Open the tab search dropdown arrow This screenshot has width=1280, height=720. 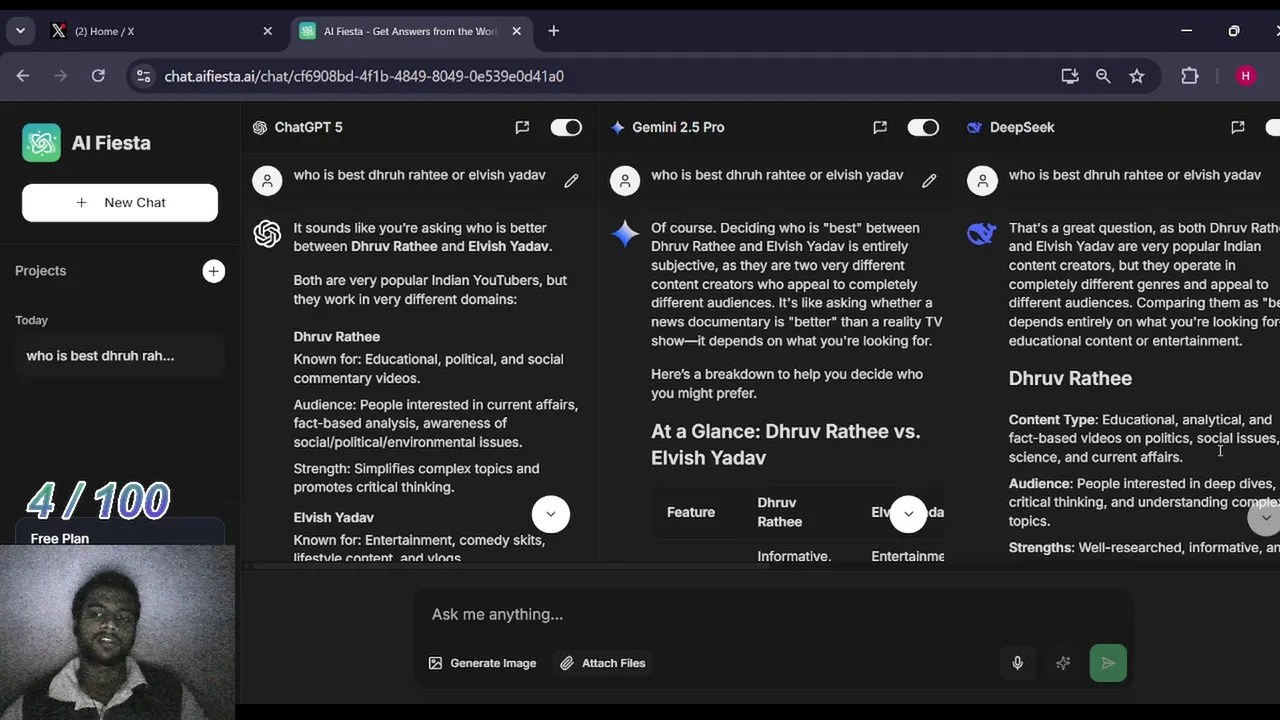[x=20, y=31]
